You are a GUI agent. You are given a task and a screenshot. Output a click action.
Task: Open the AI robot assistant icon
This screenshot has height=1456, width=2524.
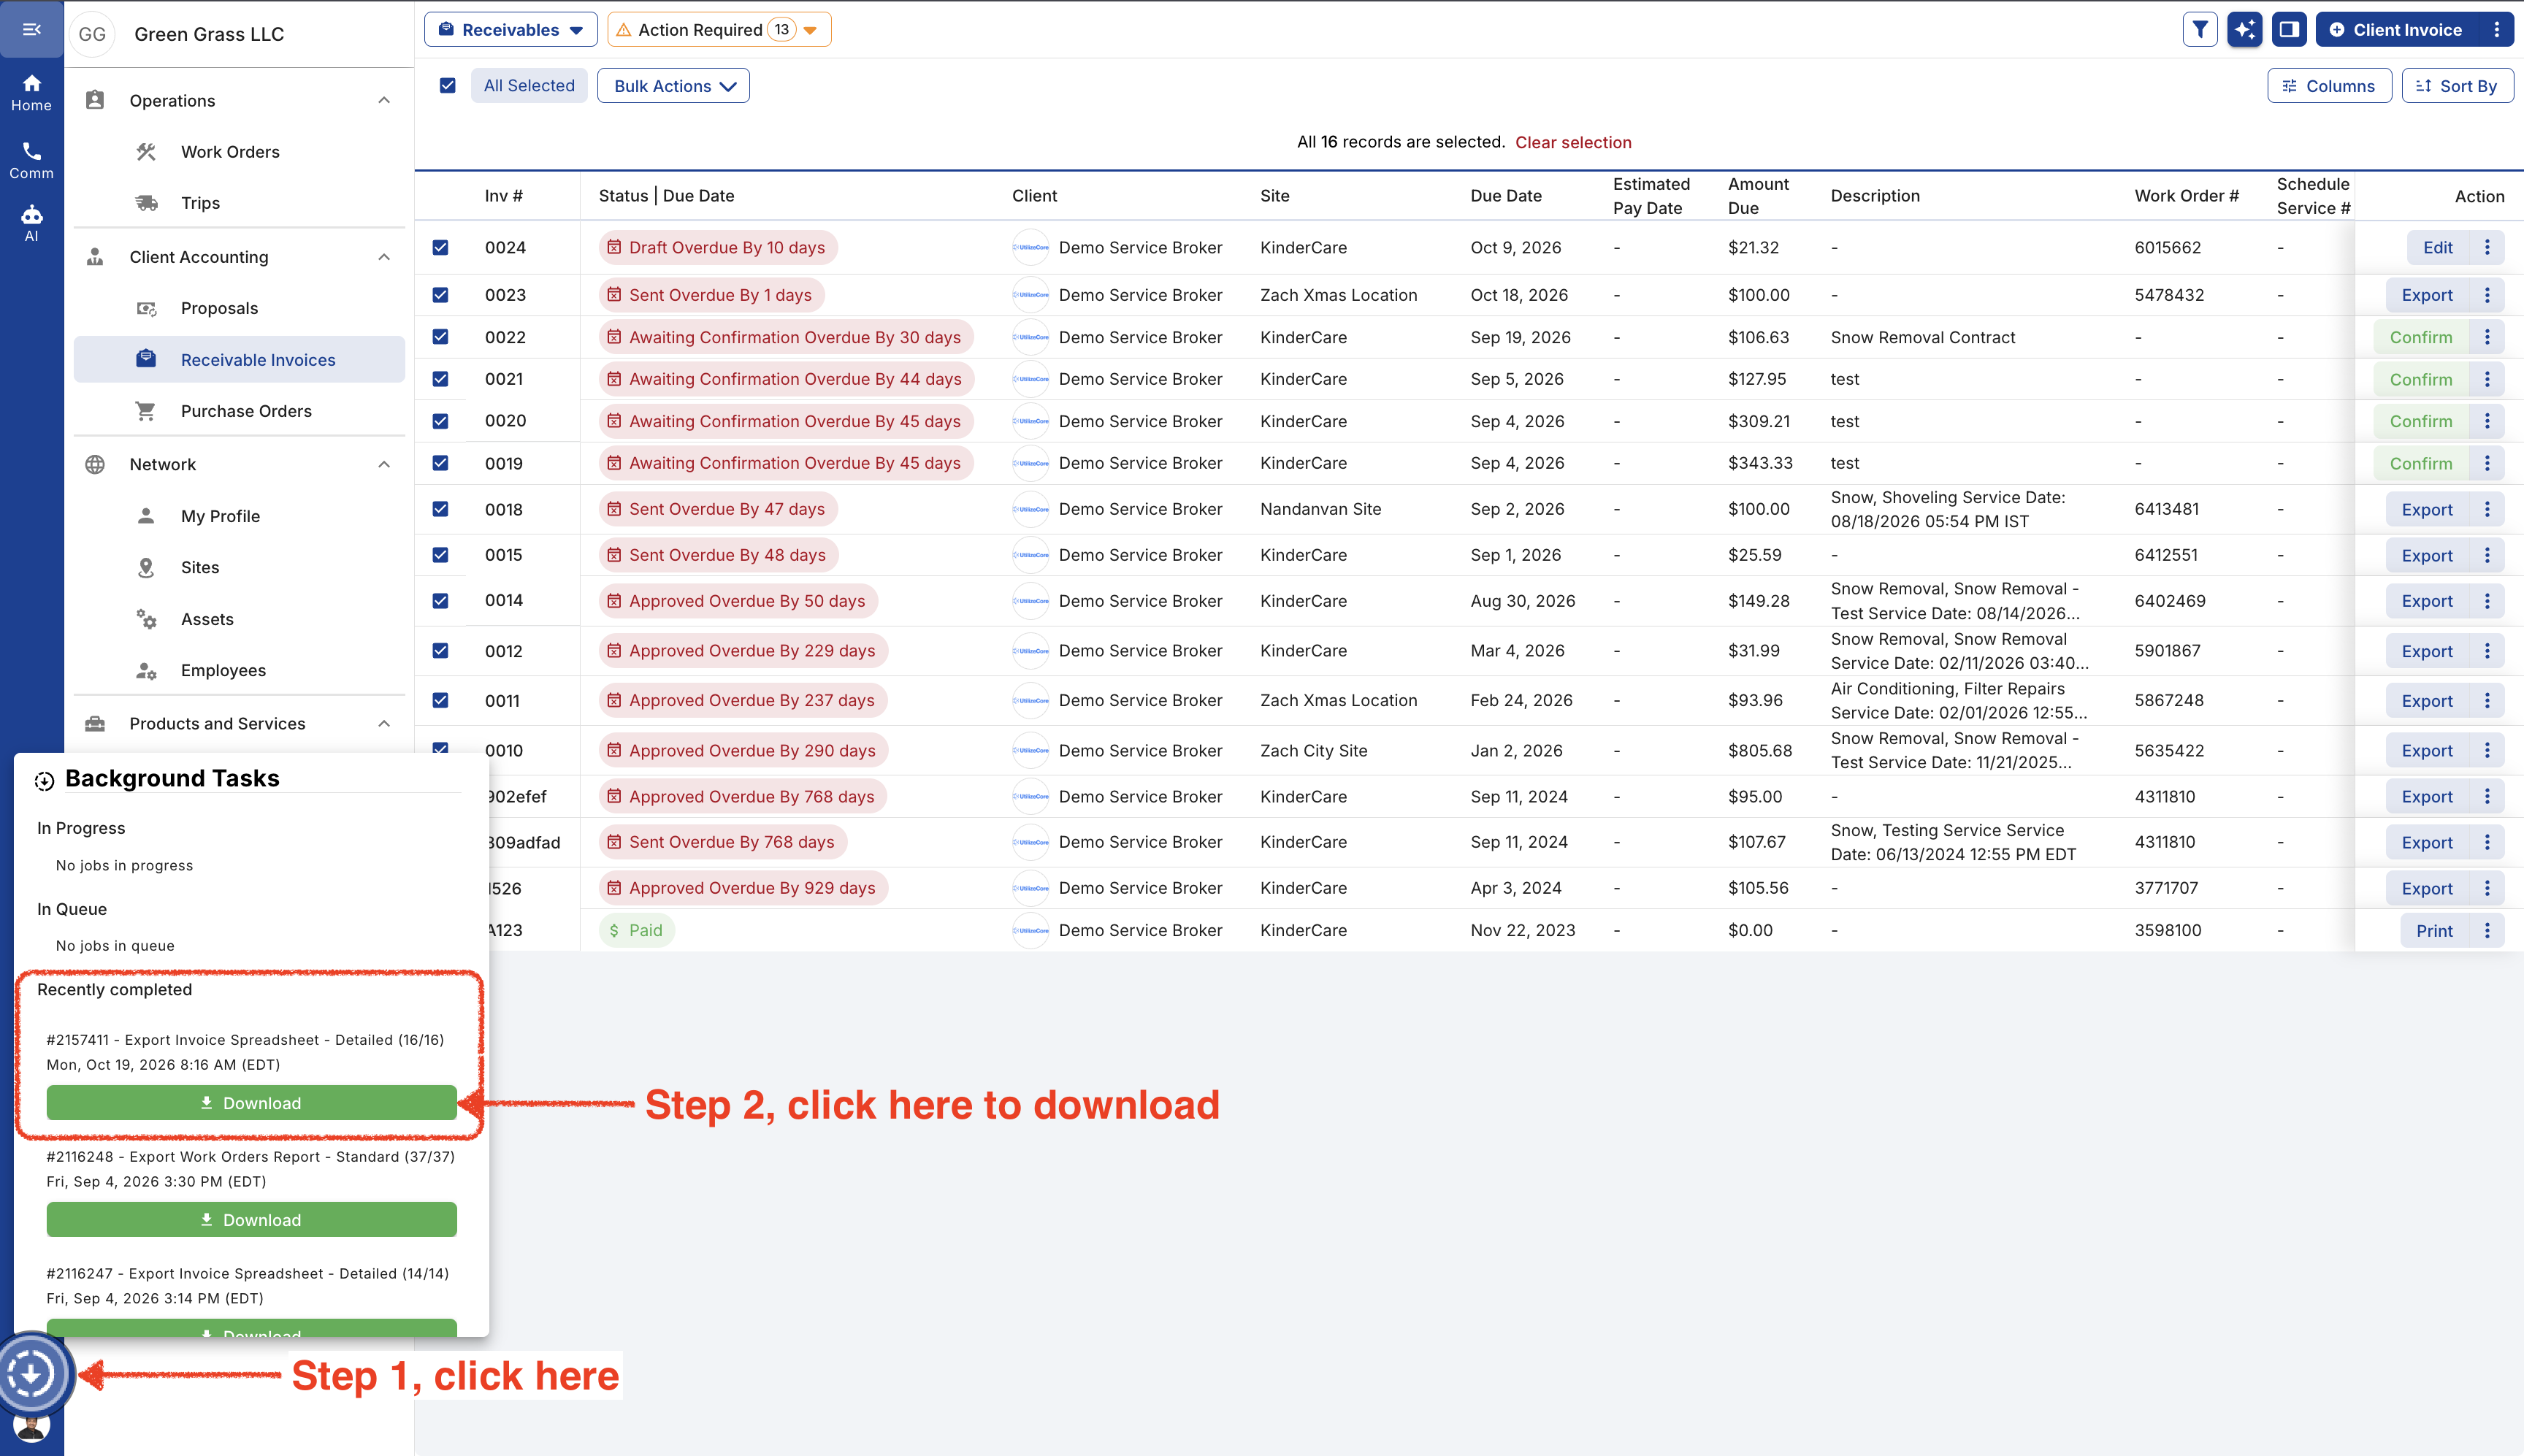[32, 223]
